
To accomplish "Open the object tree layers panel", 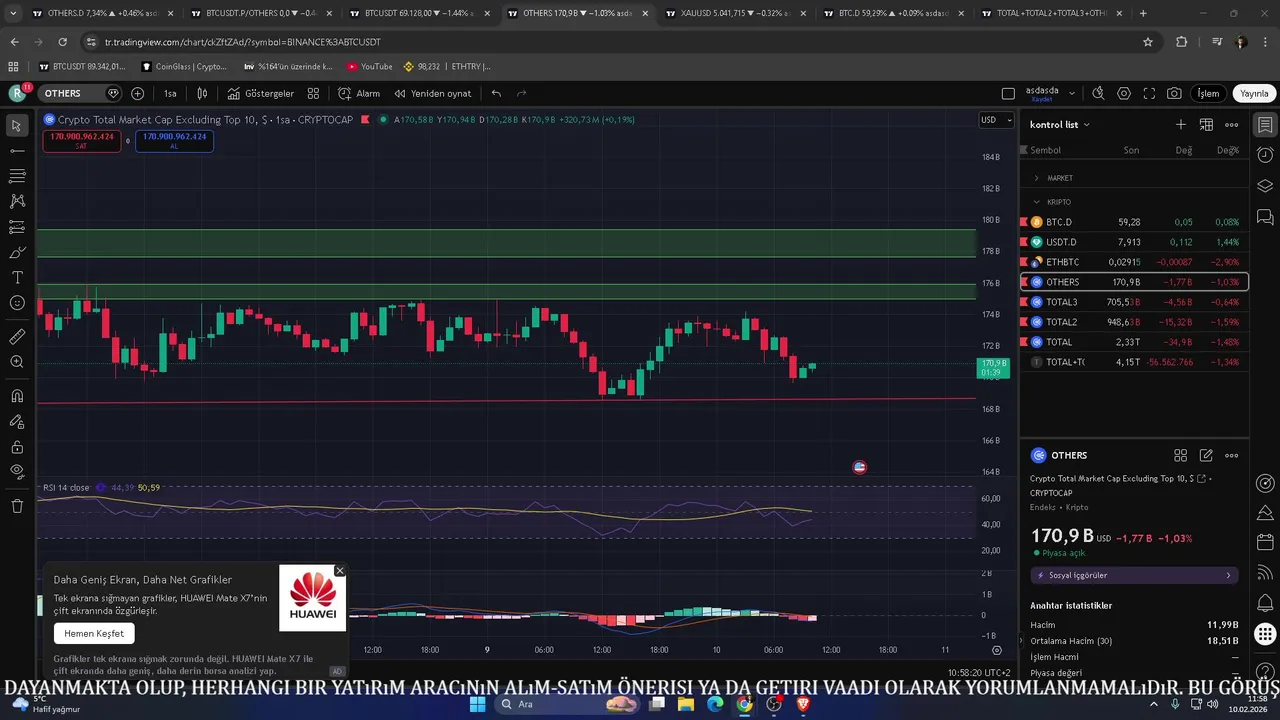I will click(1265, 186).
